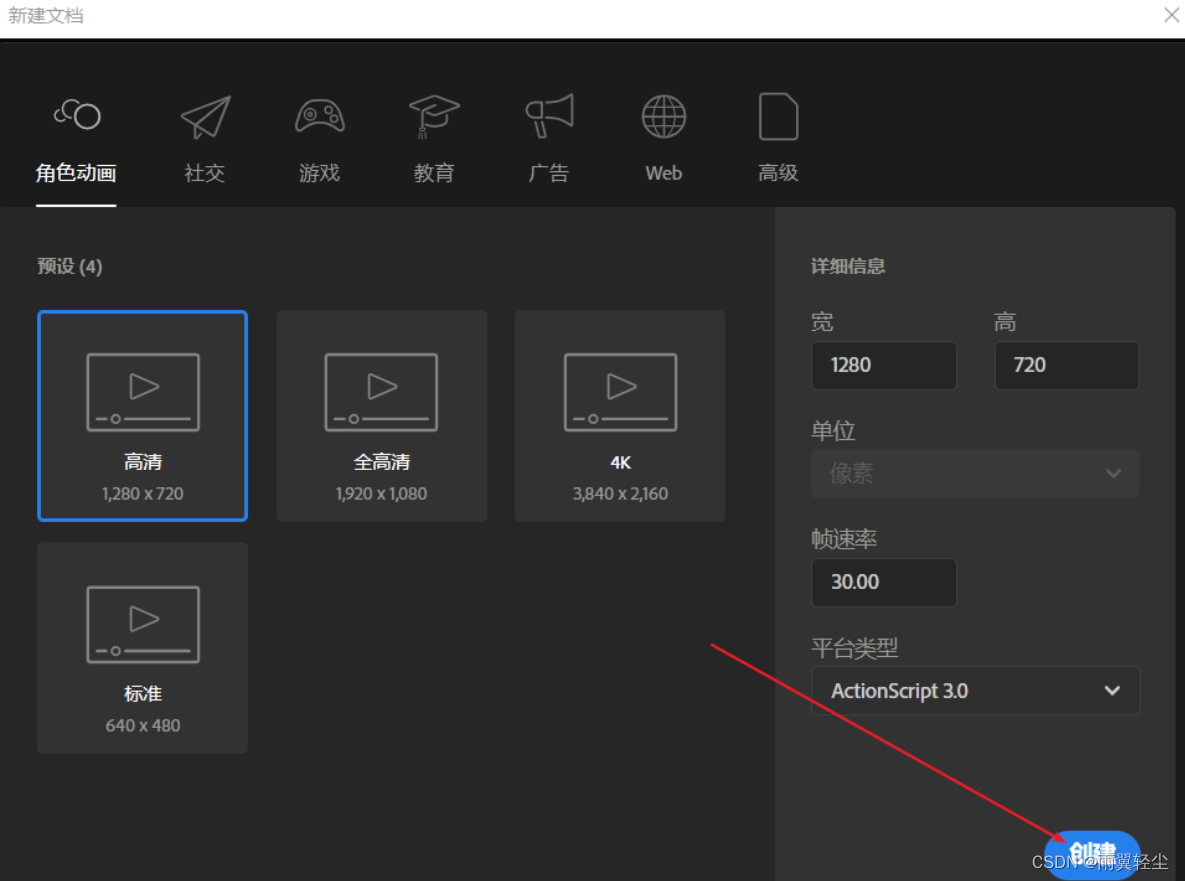Image resolution: width=1185 pixels, height=881 pixels.
Task: Click the 宽 width field showing 1280
Action: point(883,366)
